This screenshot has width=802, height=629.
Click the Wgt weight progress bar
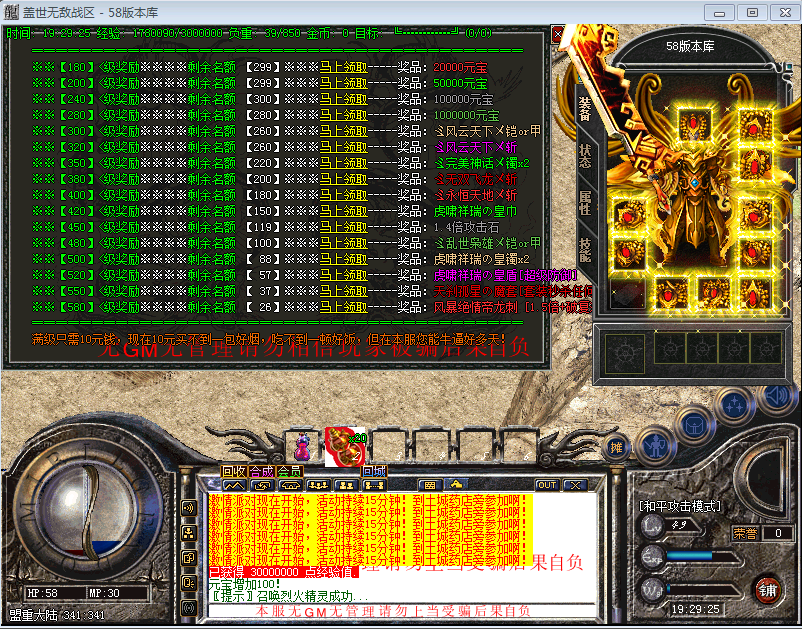704,590
